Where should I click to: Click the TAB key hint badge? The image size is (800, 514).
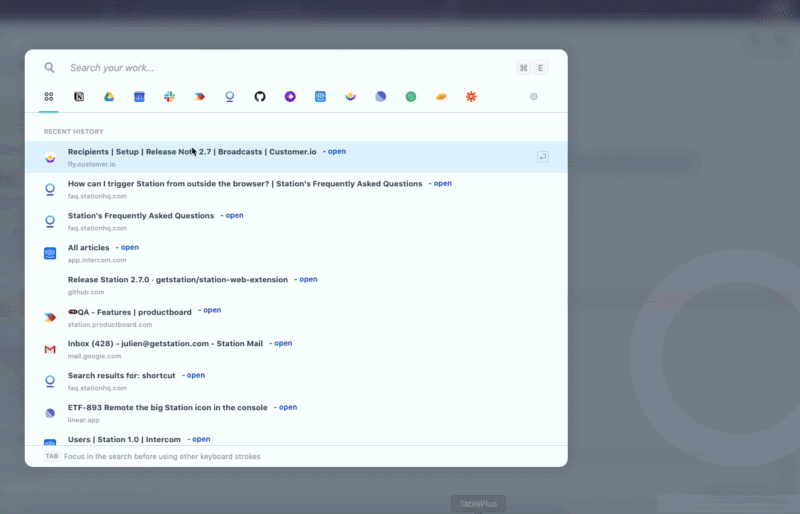pos(52,456)
